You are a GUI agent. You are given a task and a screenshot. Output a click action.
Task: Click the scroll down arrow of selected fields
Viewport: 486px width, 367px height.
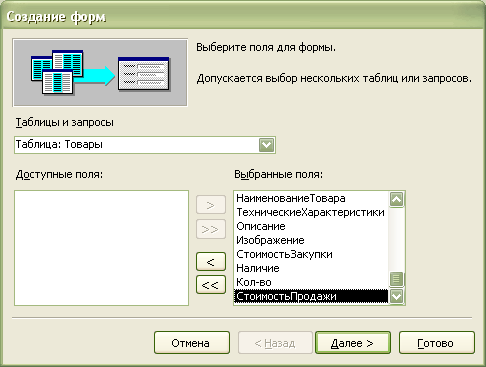pos(397,296)
